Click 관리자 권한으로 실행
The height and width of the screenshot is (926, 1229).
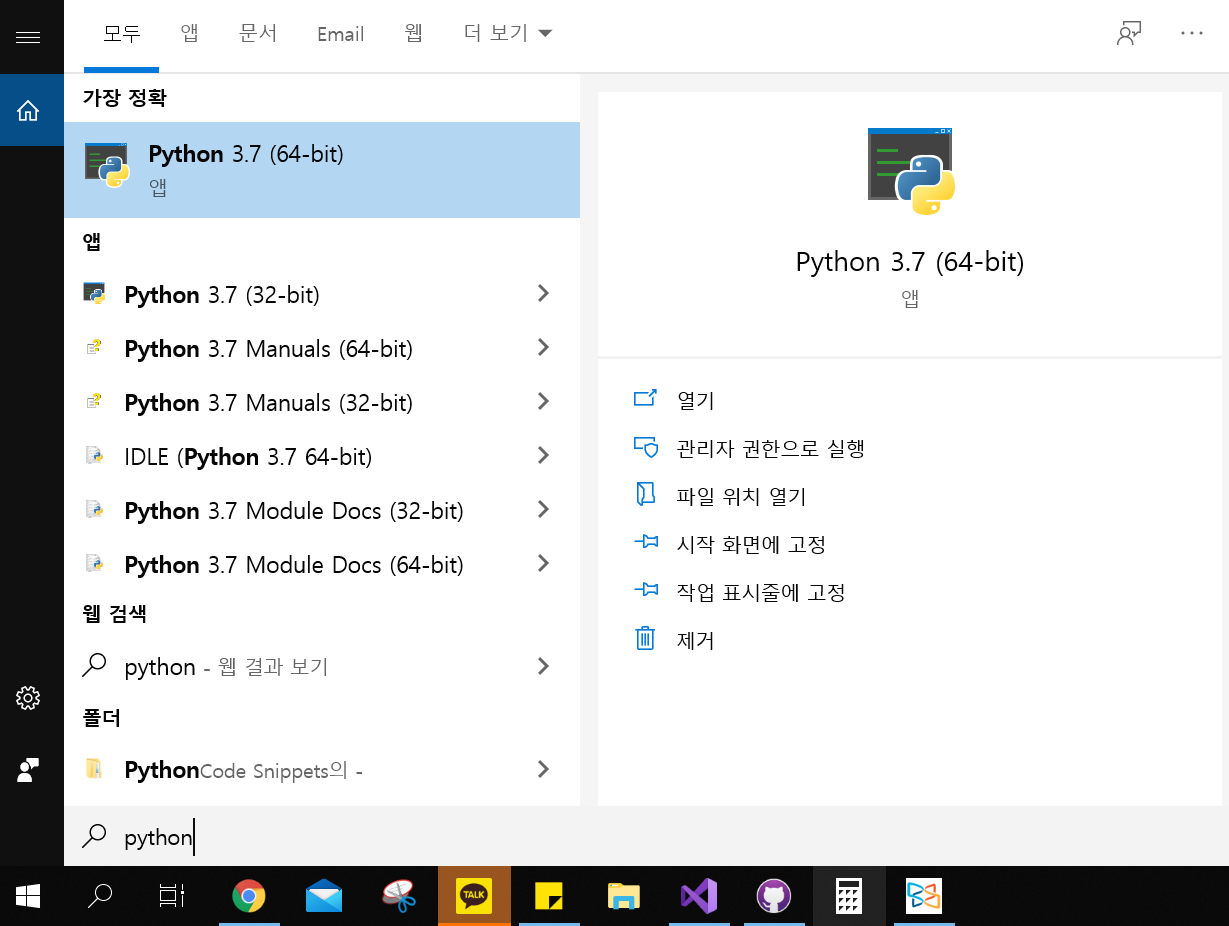point(770,448)
